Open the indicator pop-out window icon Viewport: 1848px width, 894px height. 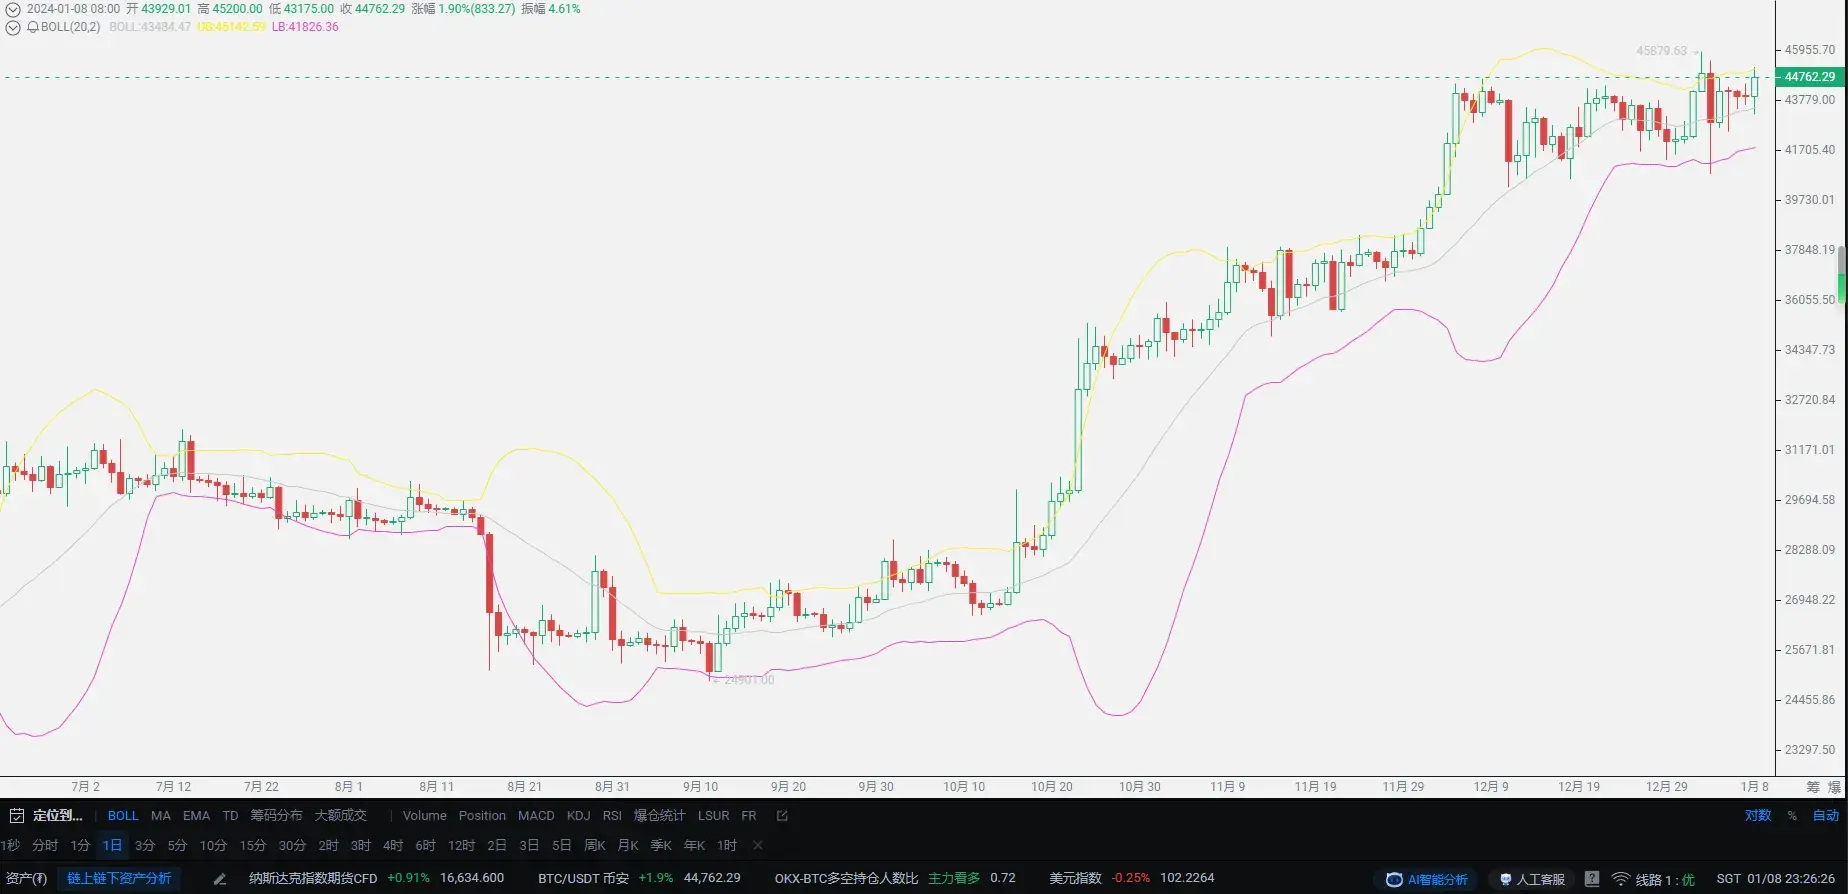(x=782, y=816)
